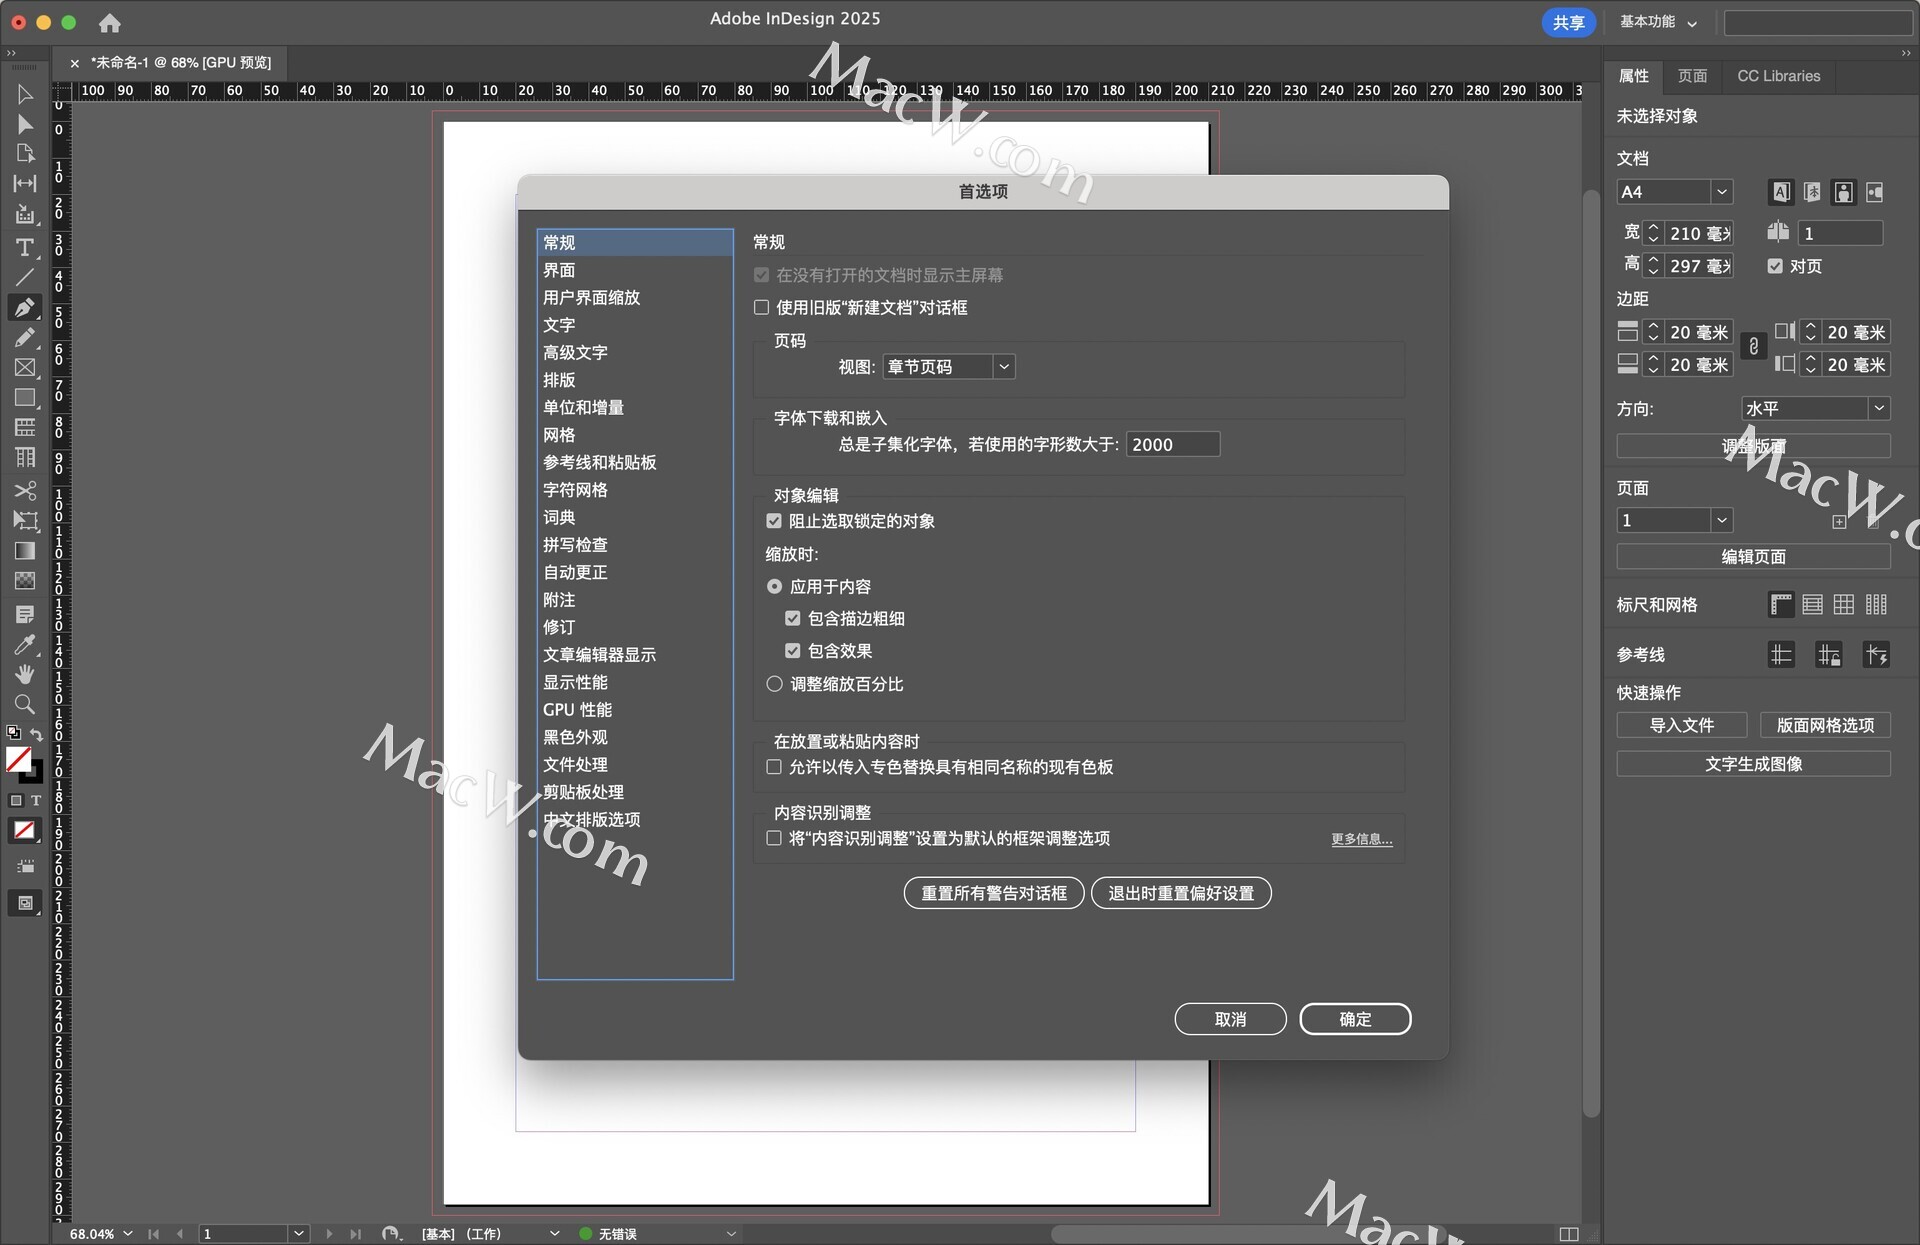Open the 章节页码 view dropdown
1920x1245 pixels.
(948, 367)
